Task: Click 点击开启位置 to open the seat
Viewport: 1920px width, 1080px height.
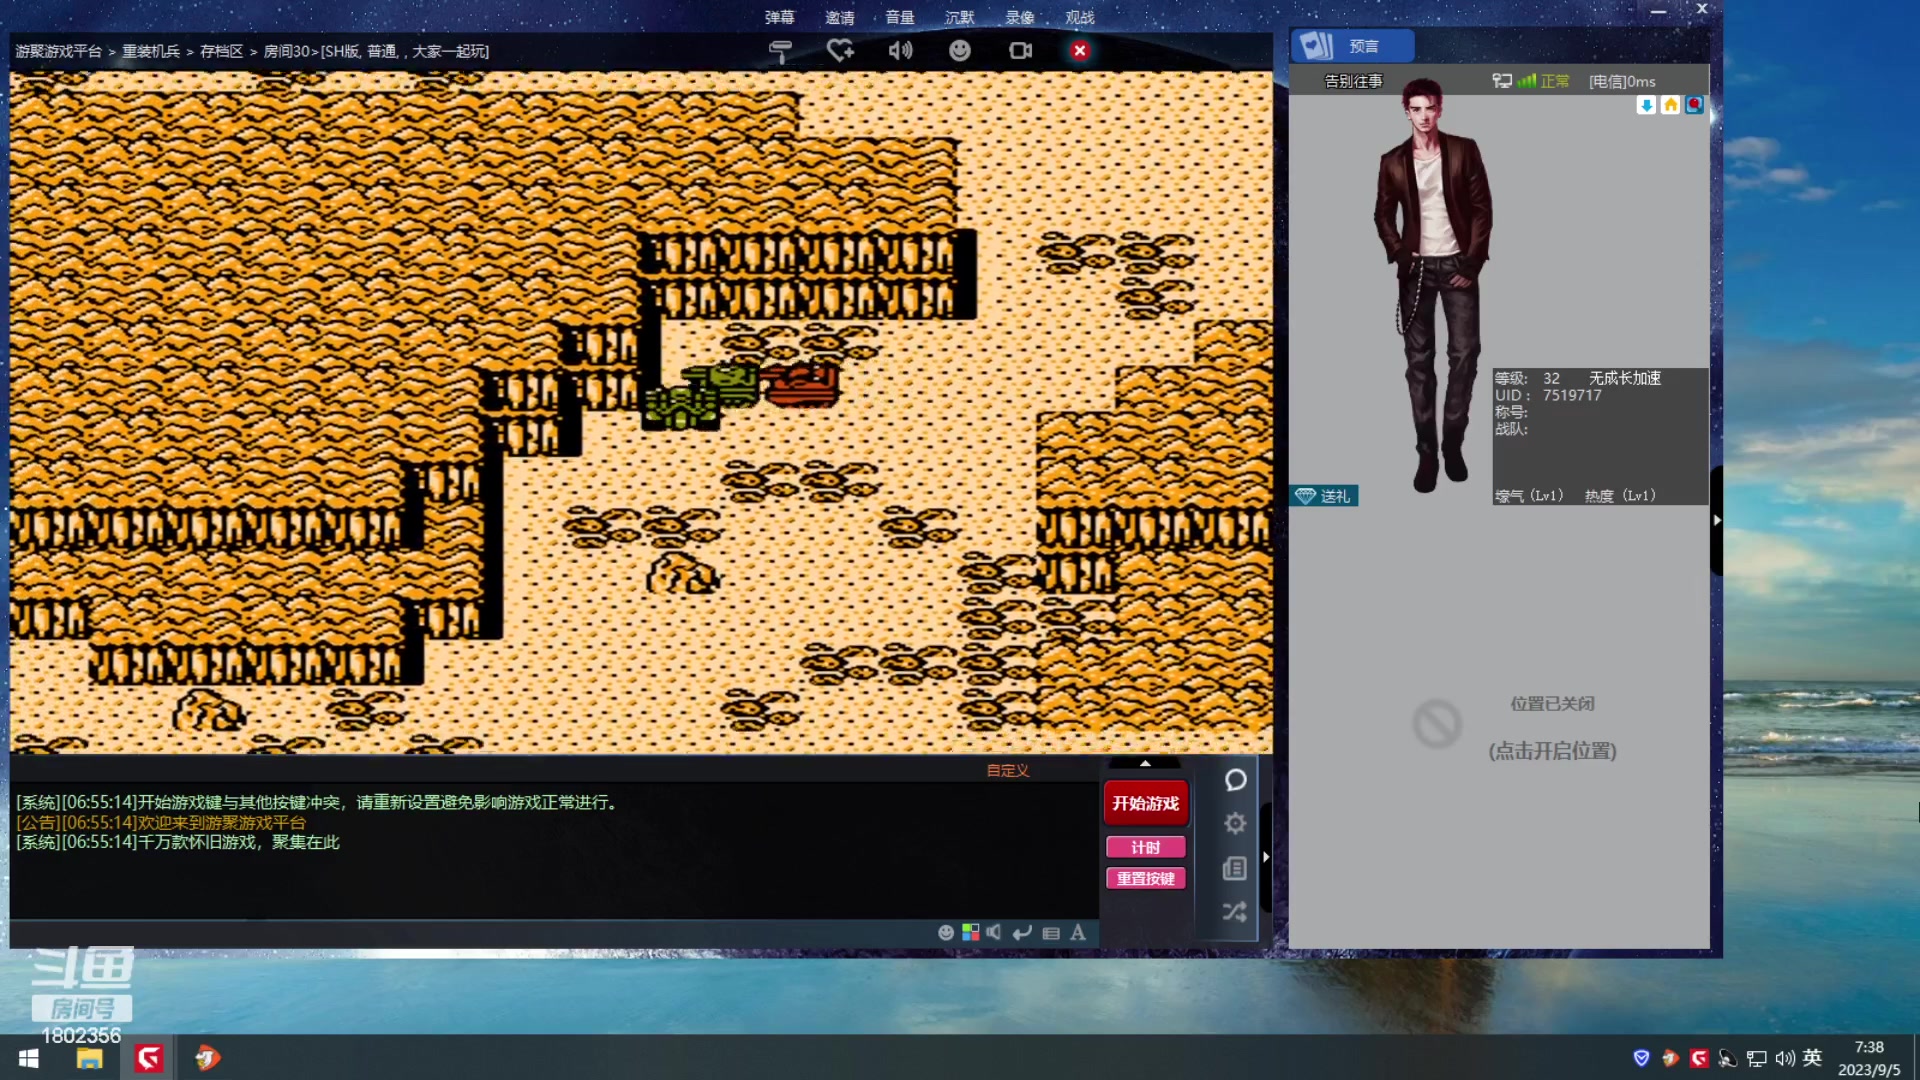Action: click(1552, 751)
